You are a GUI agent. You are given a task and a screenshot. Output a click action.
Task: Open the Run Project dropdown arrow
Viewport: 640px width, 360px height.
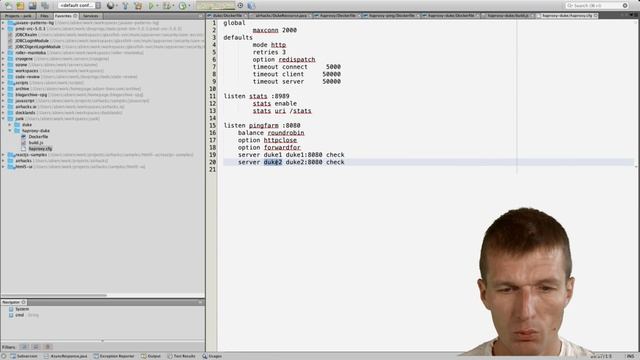click(x=157, y=6)
